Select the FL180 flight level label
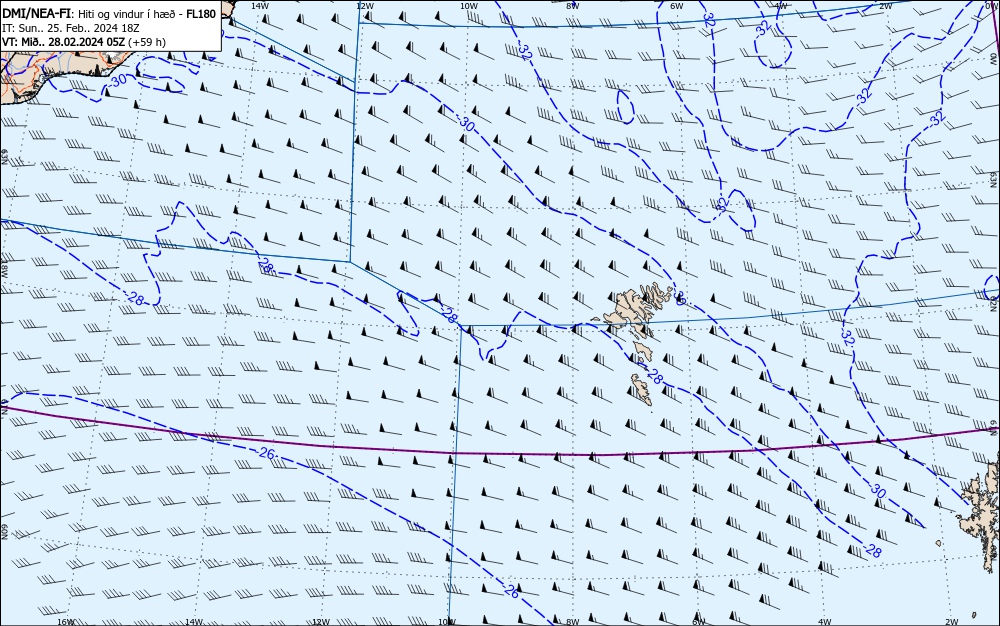 point(201,14)
